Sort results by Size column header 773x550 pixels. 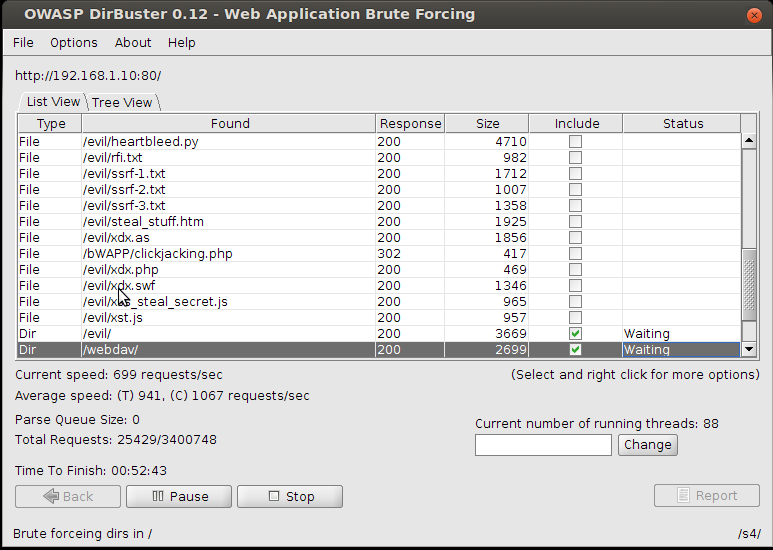pos(488,124)
